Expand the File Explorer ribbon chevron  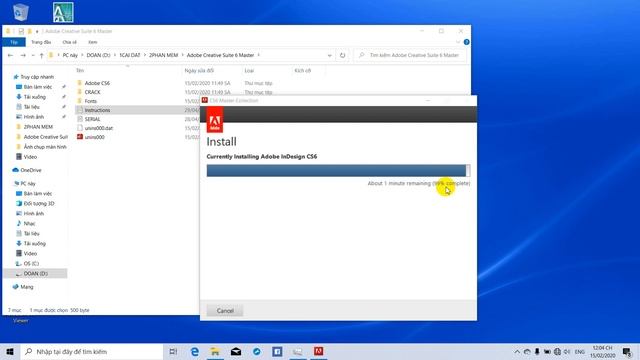tap(458, 42)
